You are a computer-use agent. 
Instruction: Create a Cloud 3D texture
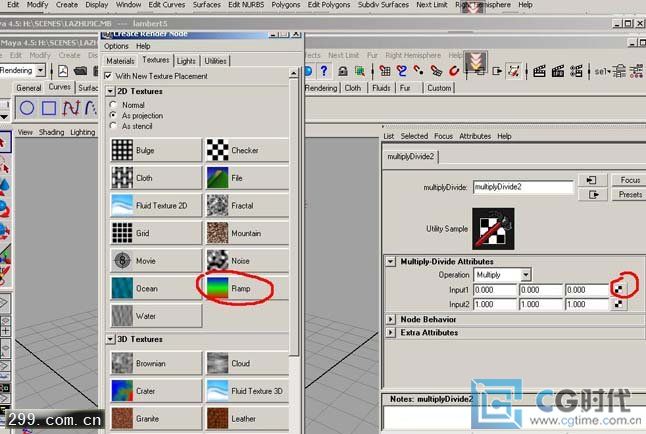click(247, 363)
